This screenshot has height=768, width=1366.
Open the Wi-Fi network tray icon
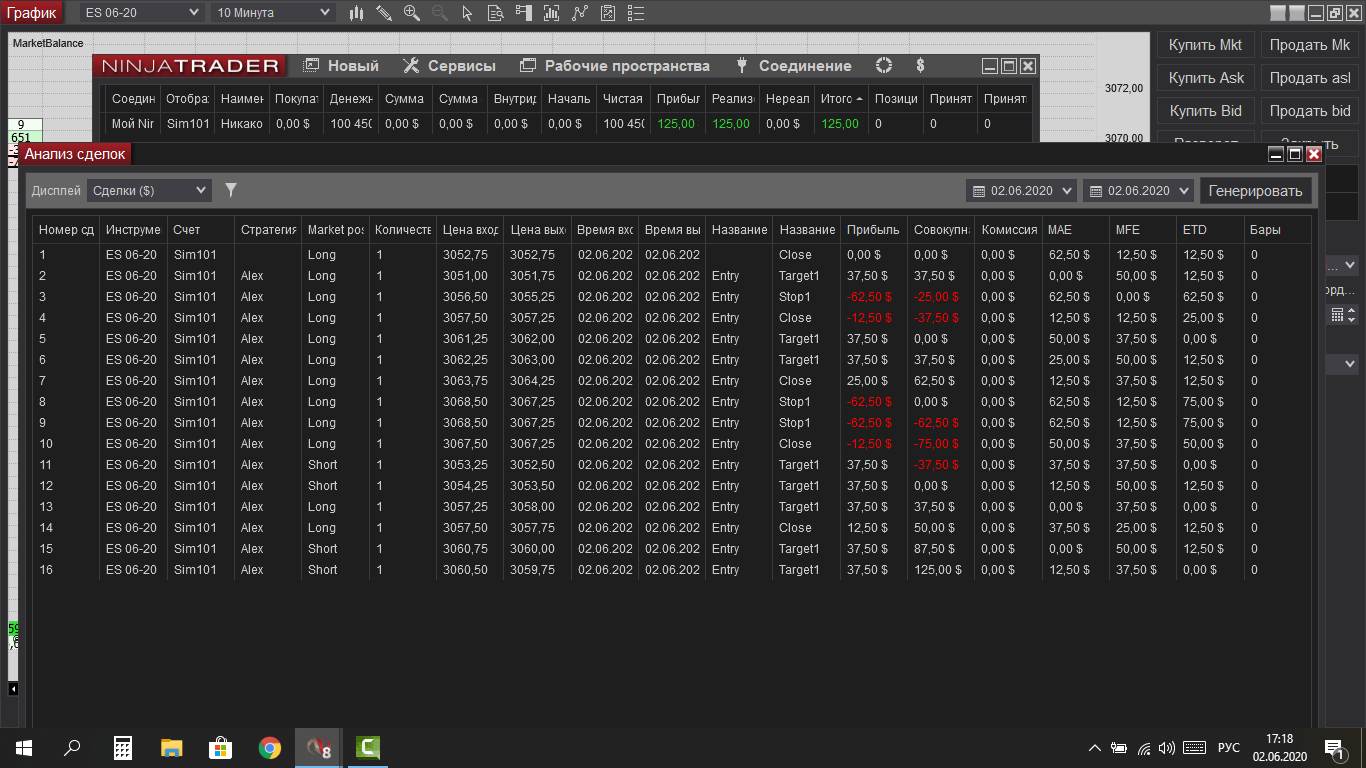[x=1143, y=748]
